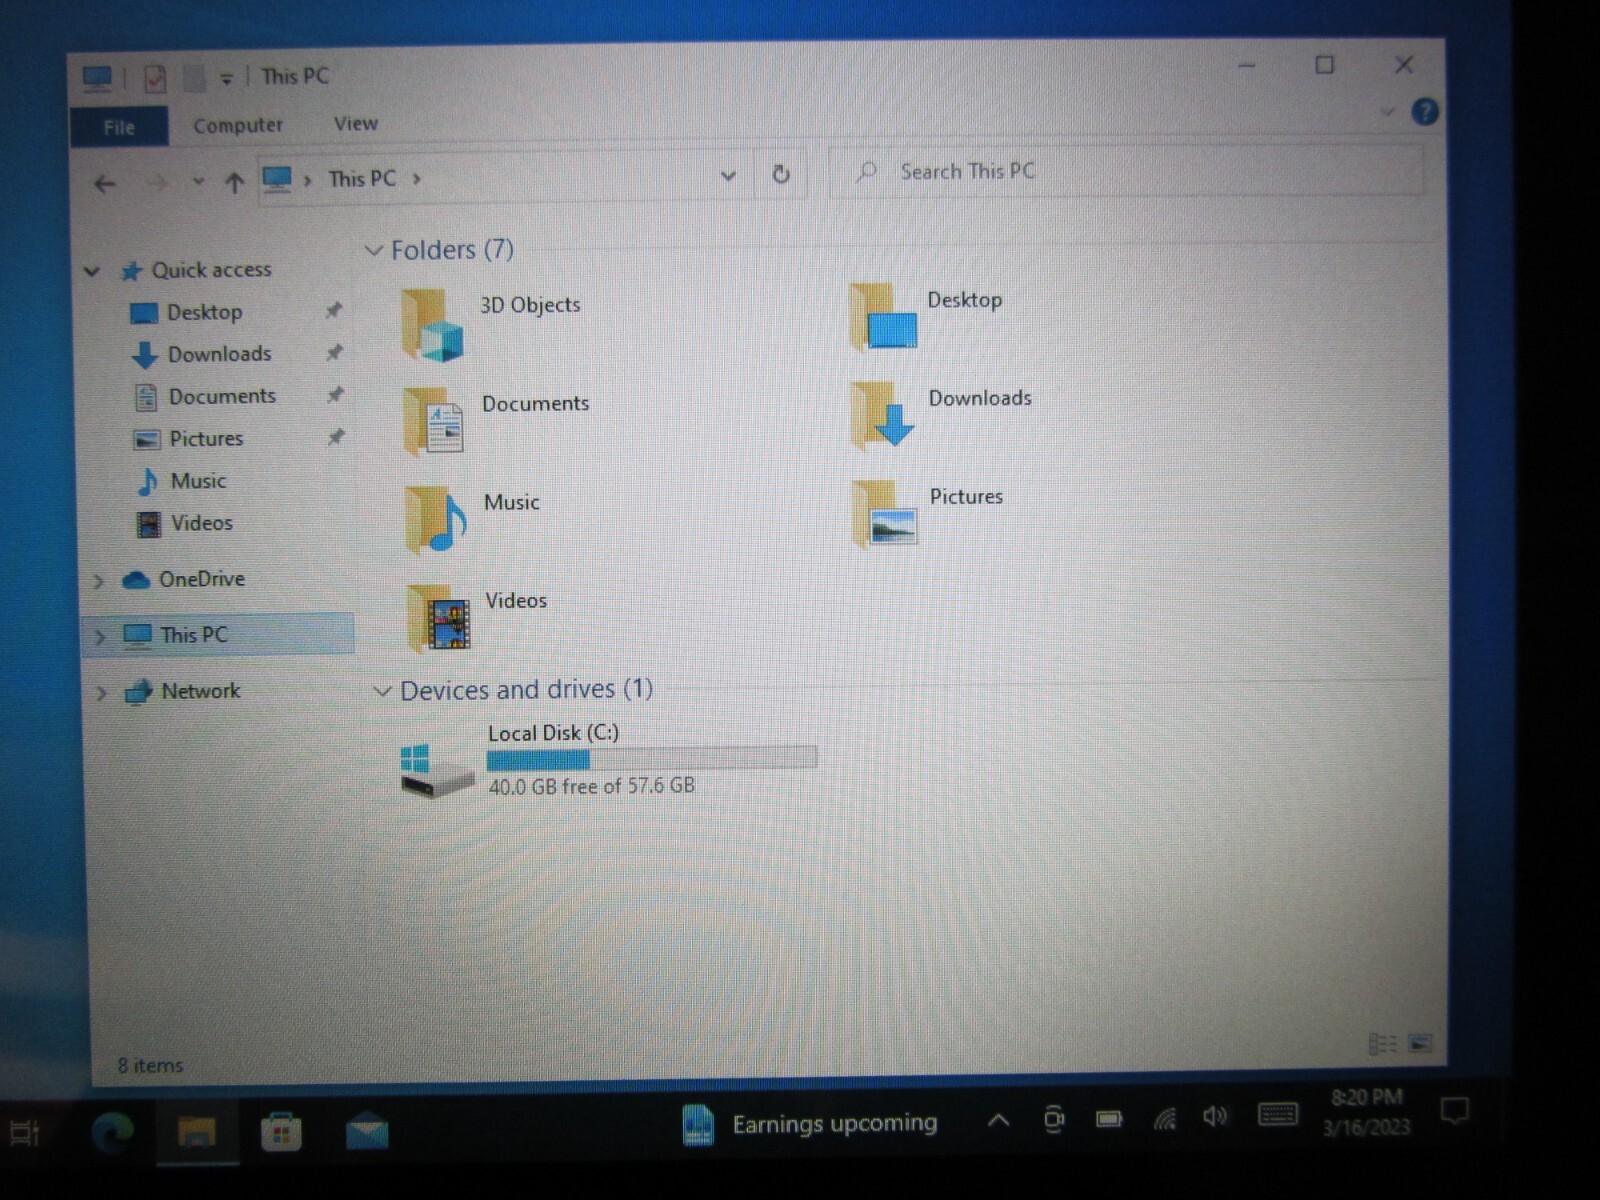Image resolution: width=1600 pixels, height=1200 pixels.
Task: Click the Local Disk C: usage bar
Action: tap(651, 759)
